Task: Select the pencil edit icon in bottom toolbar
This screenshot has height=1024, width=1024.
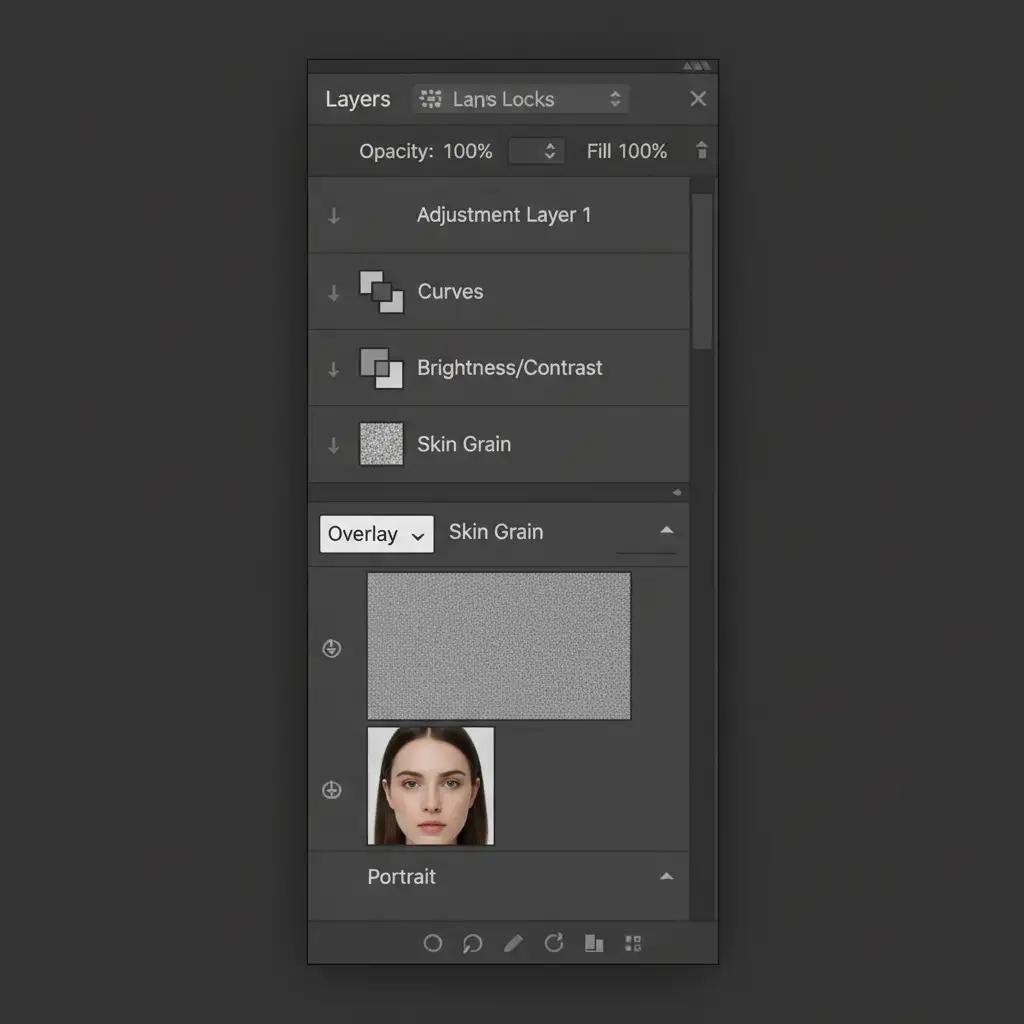Action: 513,943
